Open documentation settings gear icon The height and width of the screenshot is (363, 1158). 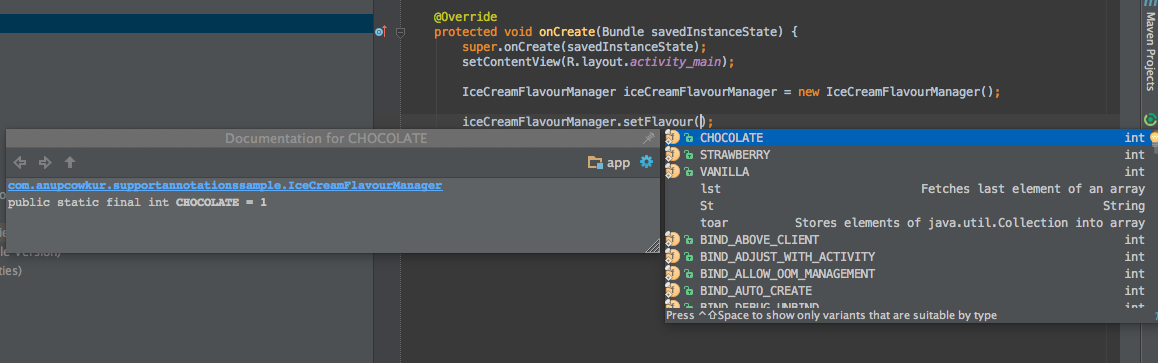pyautogui.click(x=646, y=162)
